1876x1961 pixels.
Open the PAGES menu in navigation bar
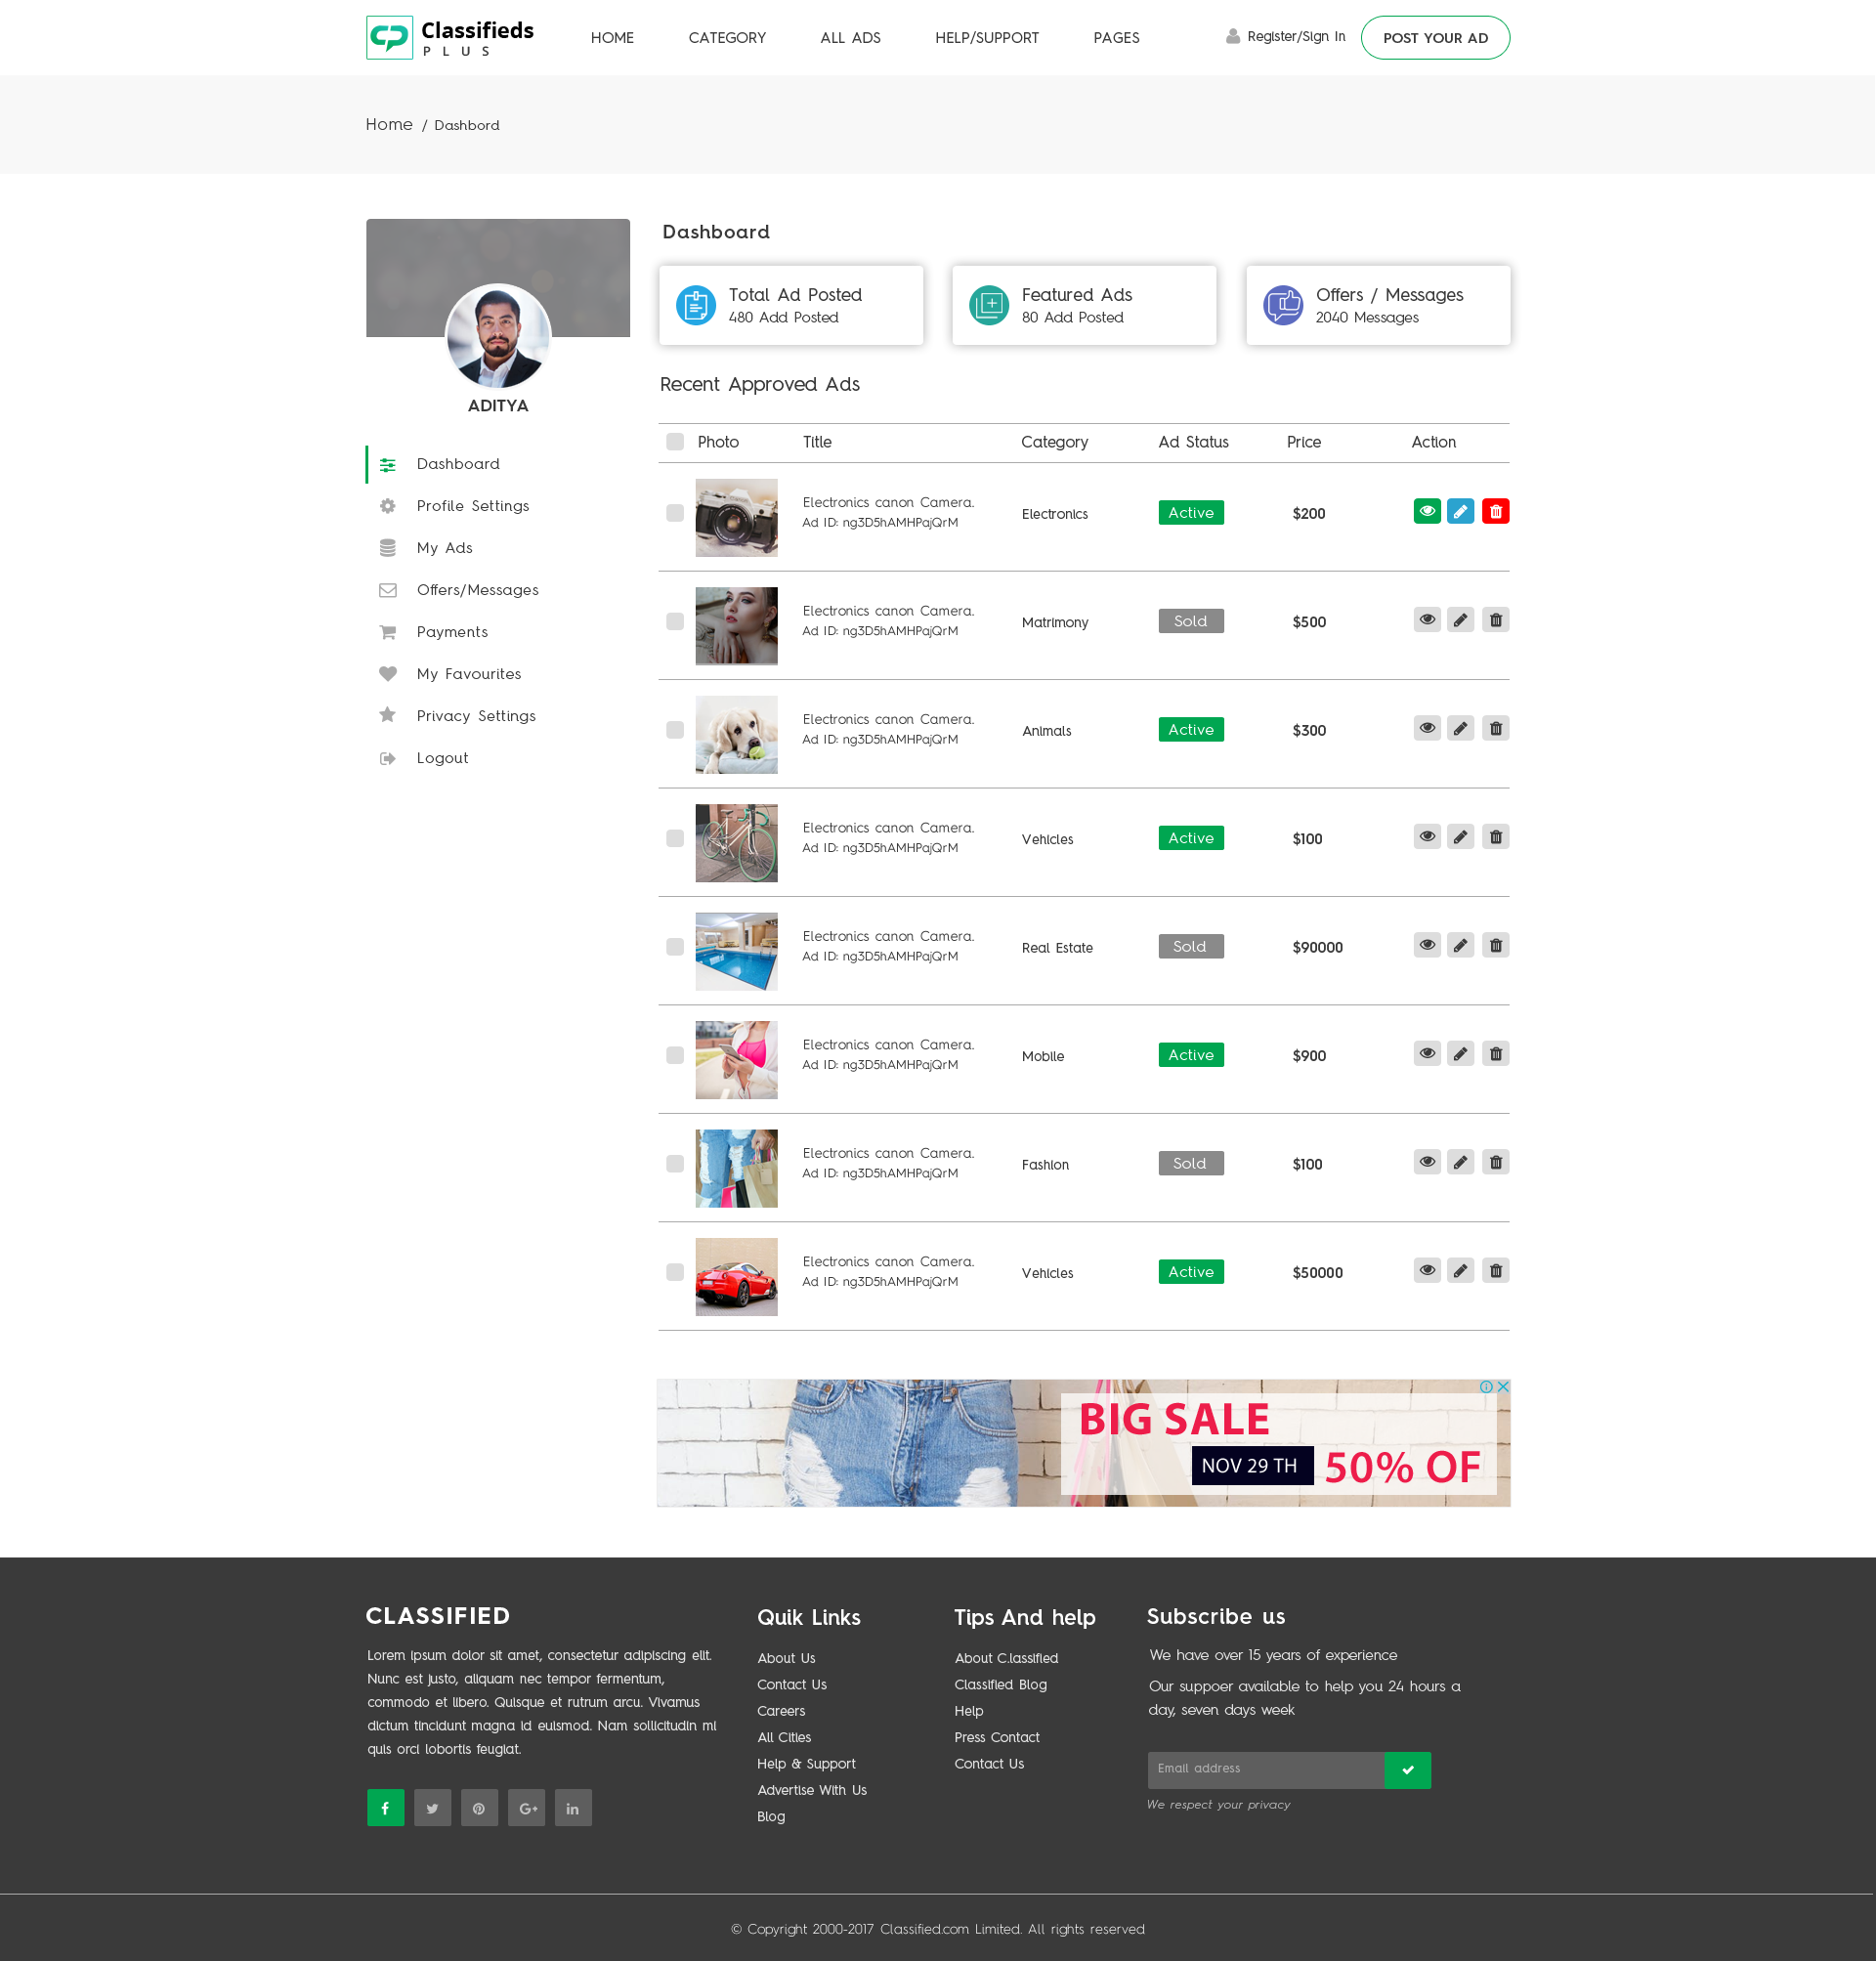click(x=1116, y=38)
